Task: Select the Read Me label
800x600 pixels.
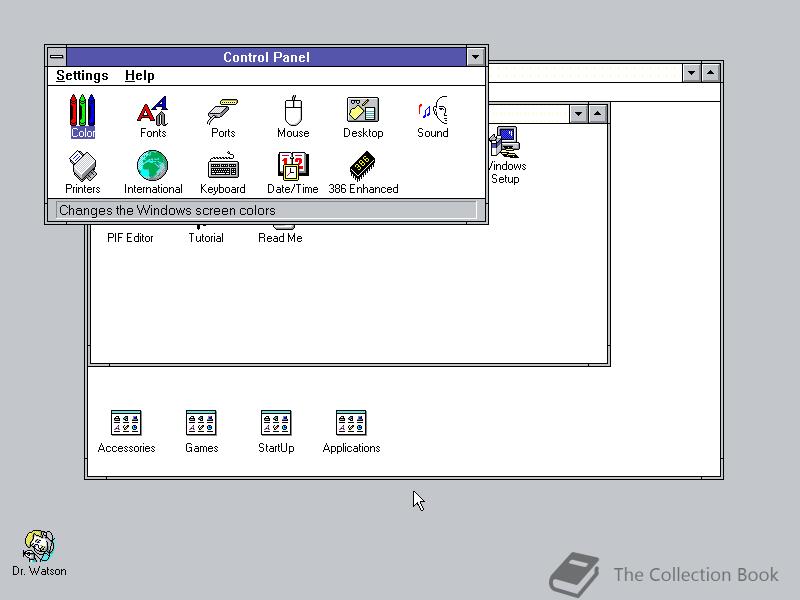Action: [280, 238]
